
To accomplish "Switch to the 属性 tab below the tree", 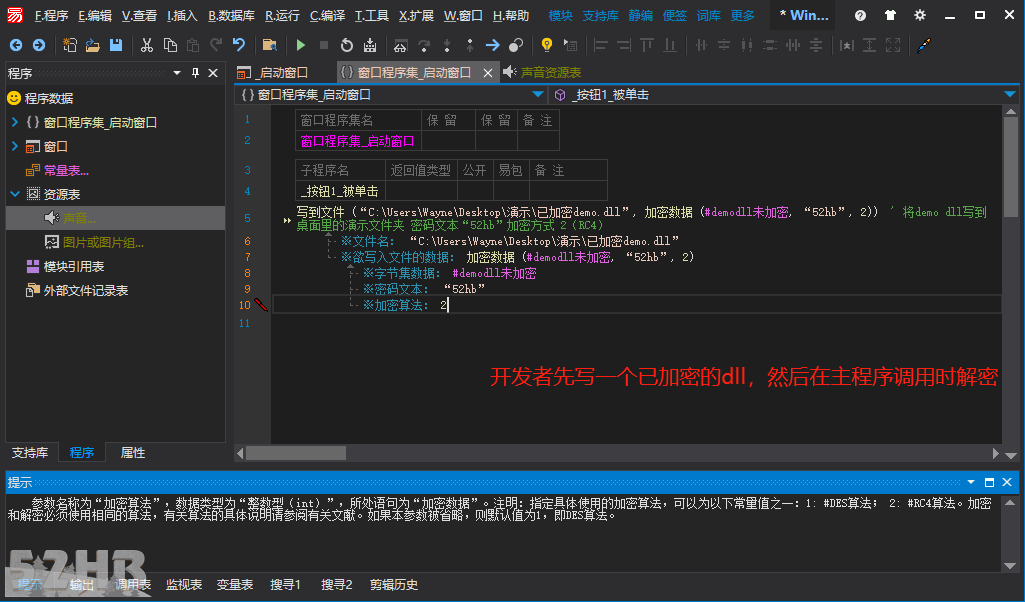I will coord(133,452).
